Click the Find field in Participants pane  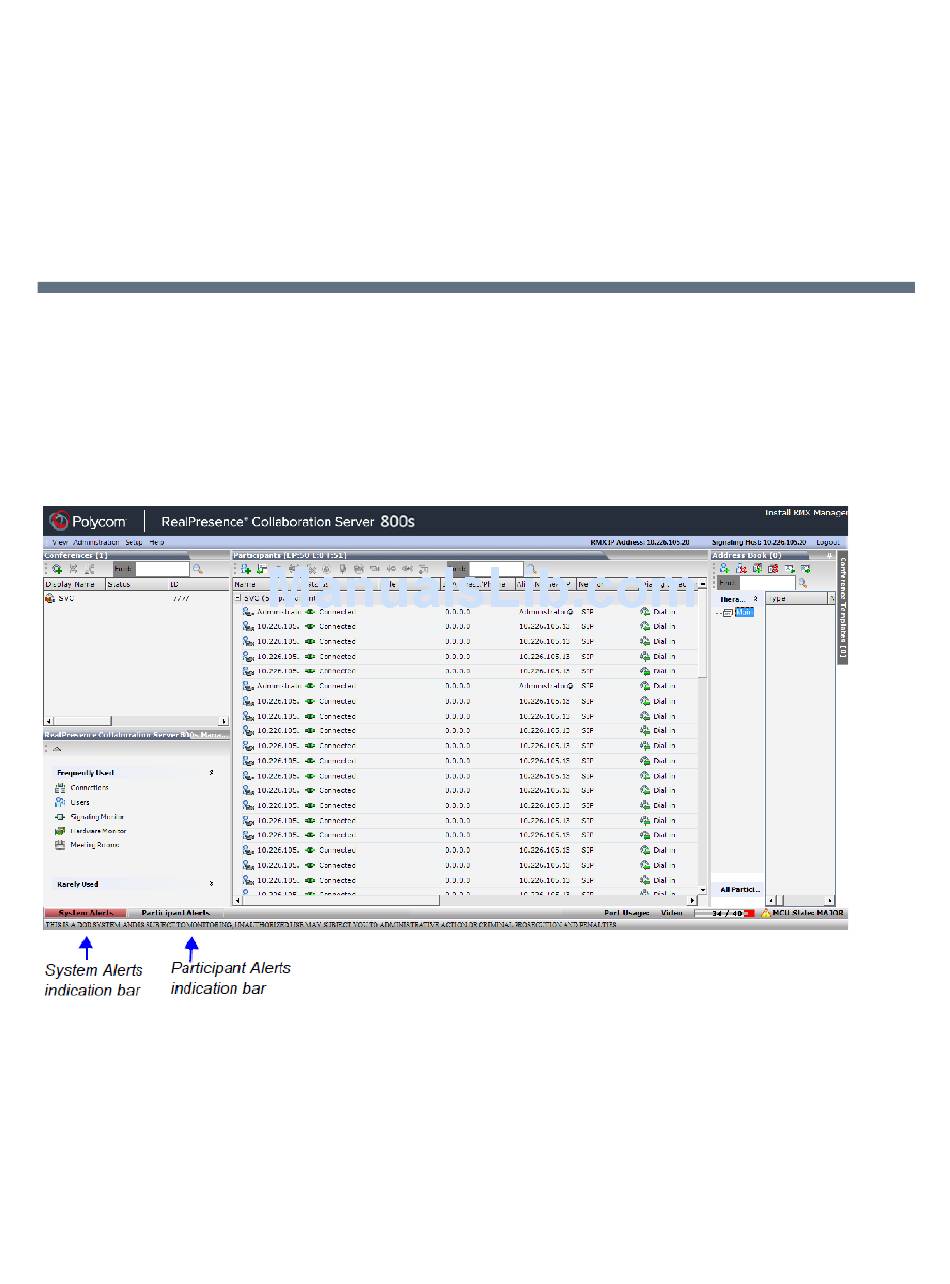(x=497, y=569)
